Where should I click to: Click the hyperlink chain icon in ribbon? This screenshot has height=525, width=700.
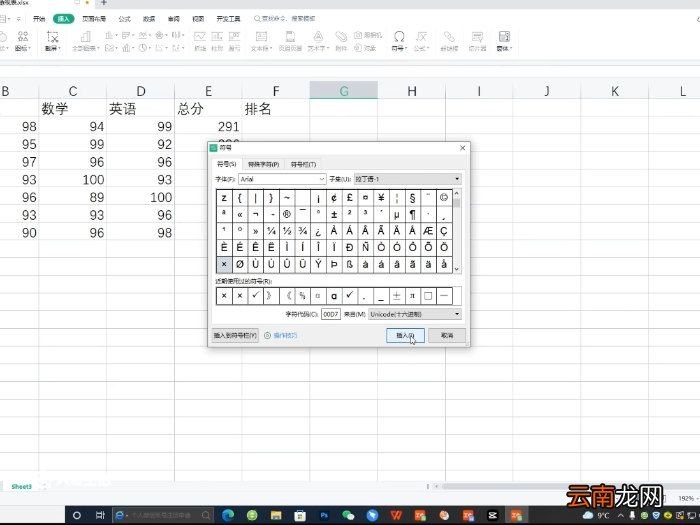[x=449, y=37]
